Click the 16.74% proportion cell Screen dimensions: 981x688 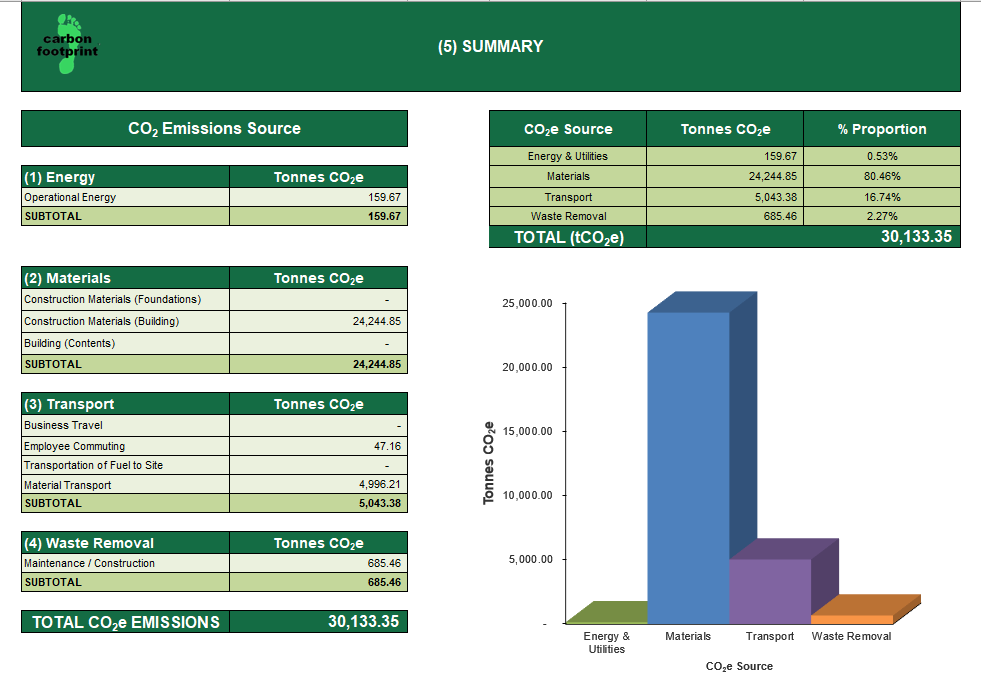coord(882,197)
